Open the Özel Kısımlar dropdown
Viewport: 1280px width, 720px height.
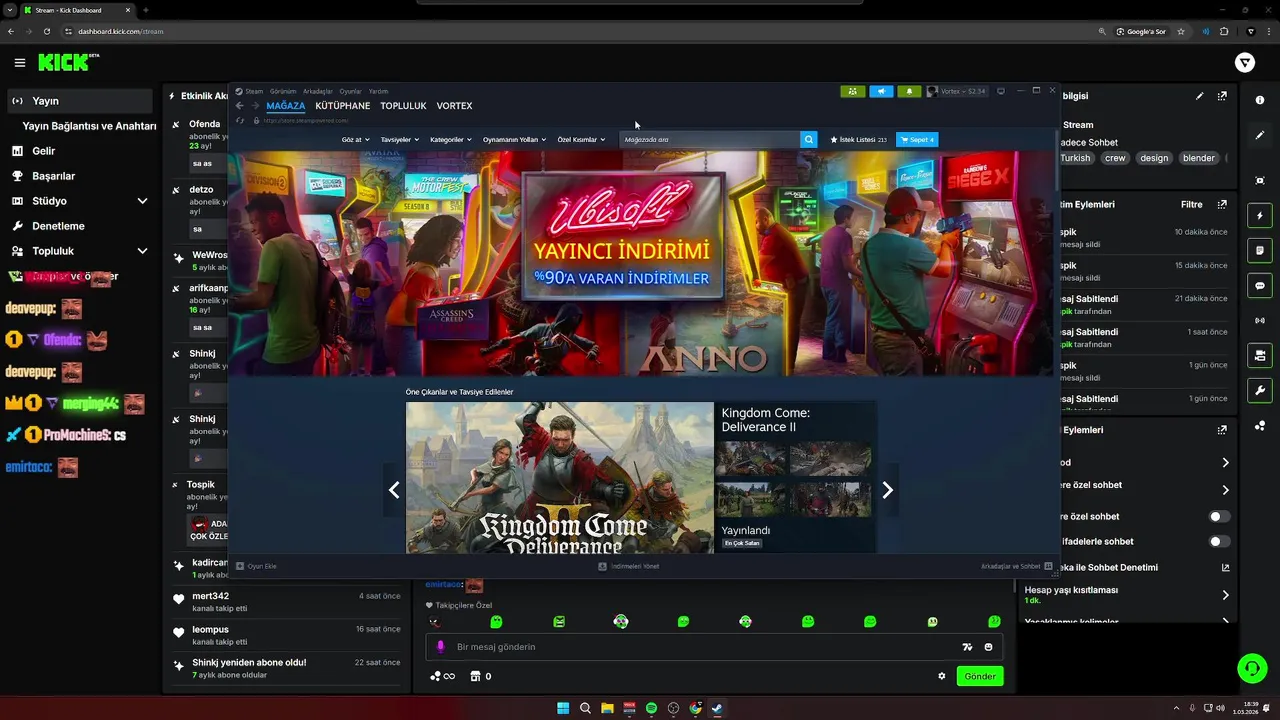pyautogui.click(x=581, y=140)
